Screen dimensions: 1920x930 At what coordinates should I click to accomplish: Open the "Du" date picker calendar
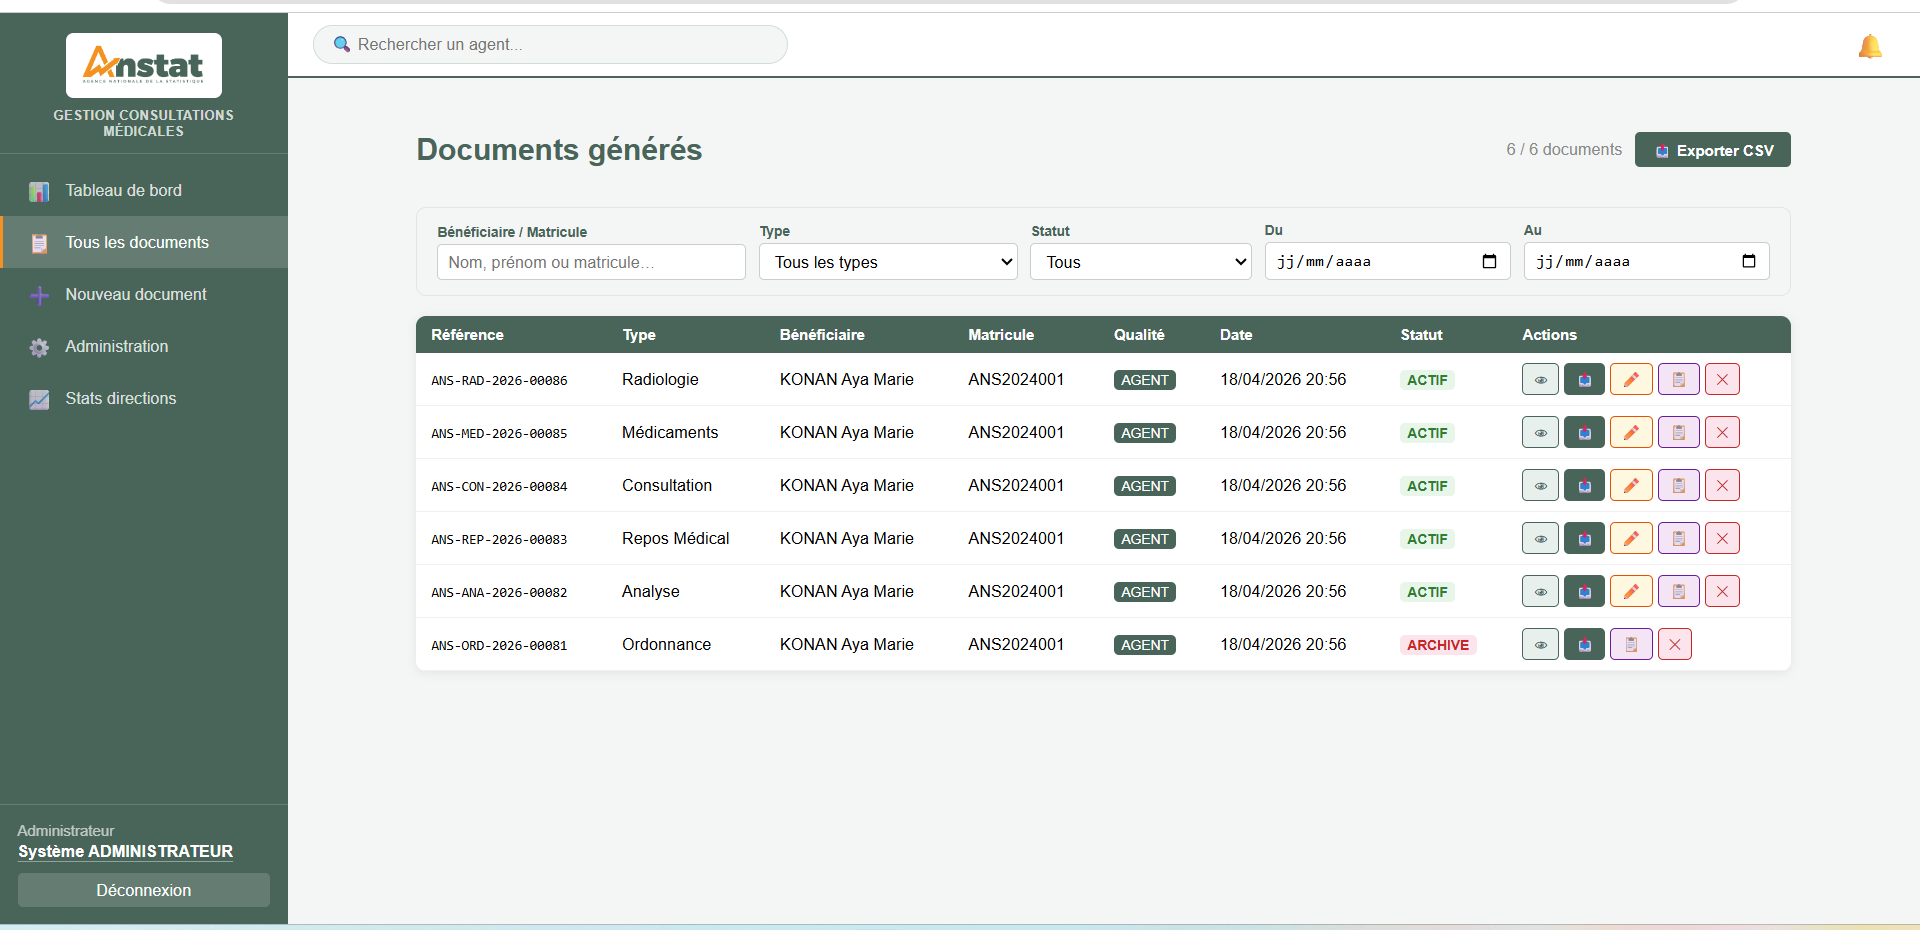tap(1489, 262)
